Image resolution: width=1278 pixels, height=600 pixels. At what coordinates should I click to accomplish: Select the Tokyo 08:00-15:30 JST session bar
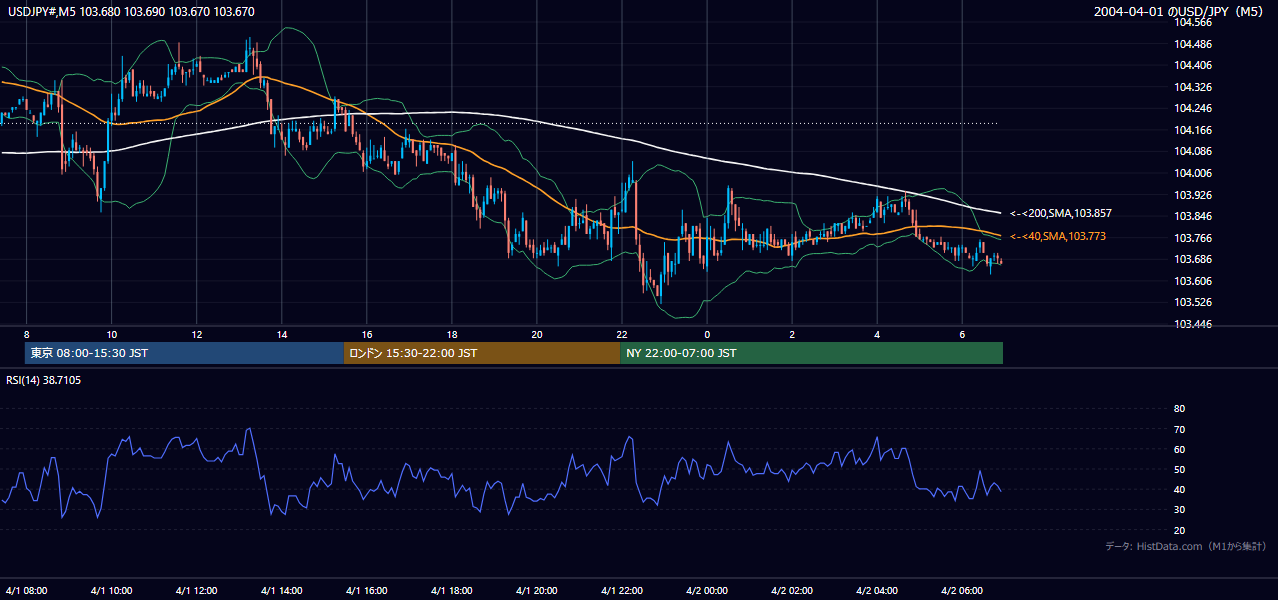click(184, 353)
